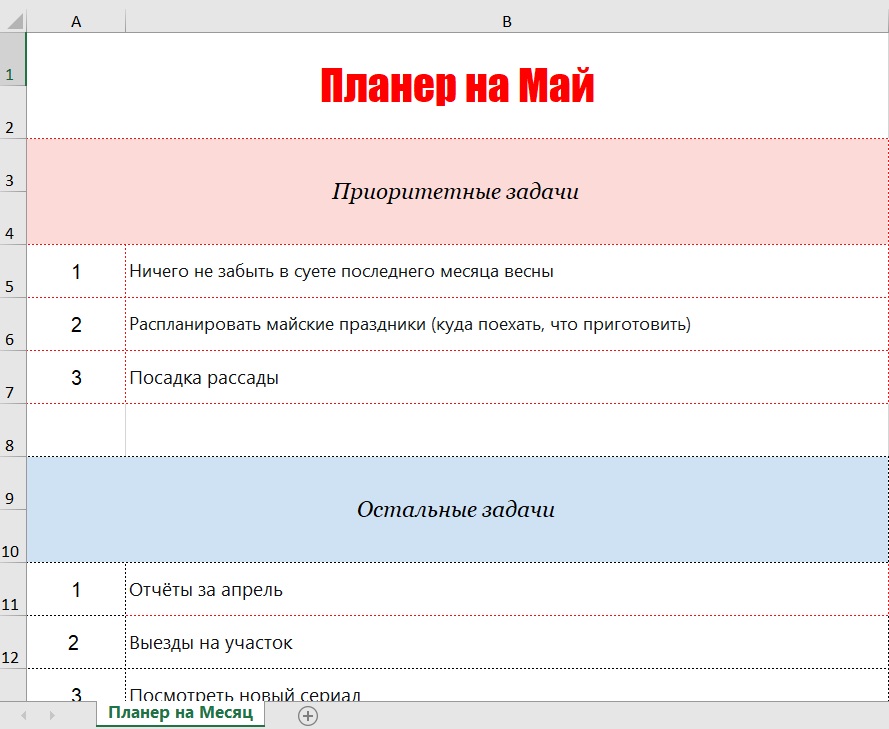Click the add new sheet plus icon

[x=308, y=715]
